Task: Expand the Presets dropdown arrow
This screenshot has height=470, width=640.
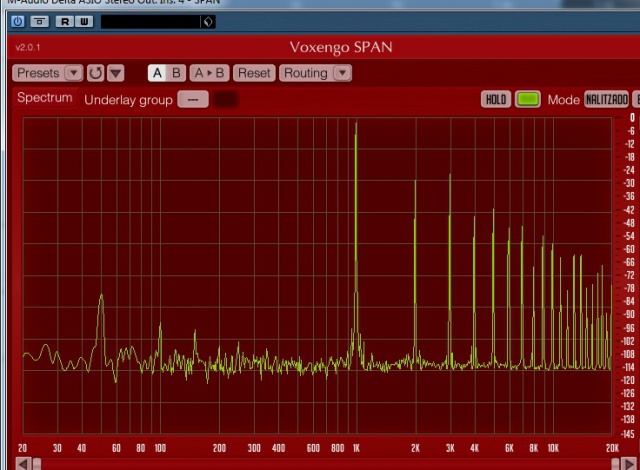Action: pos(74,73)
